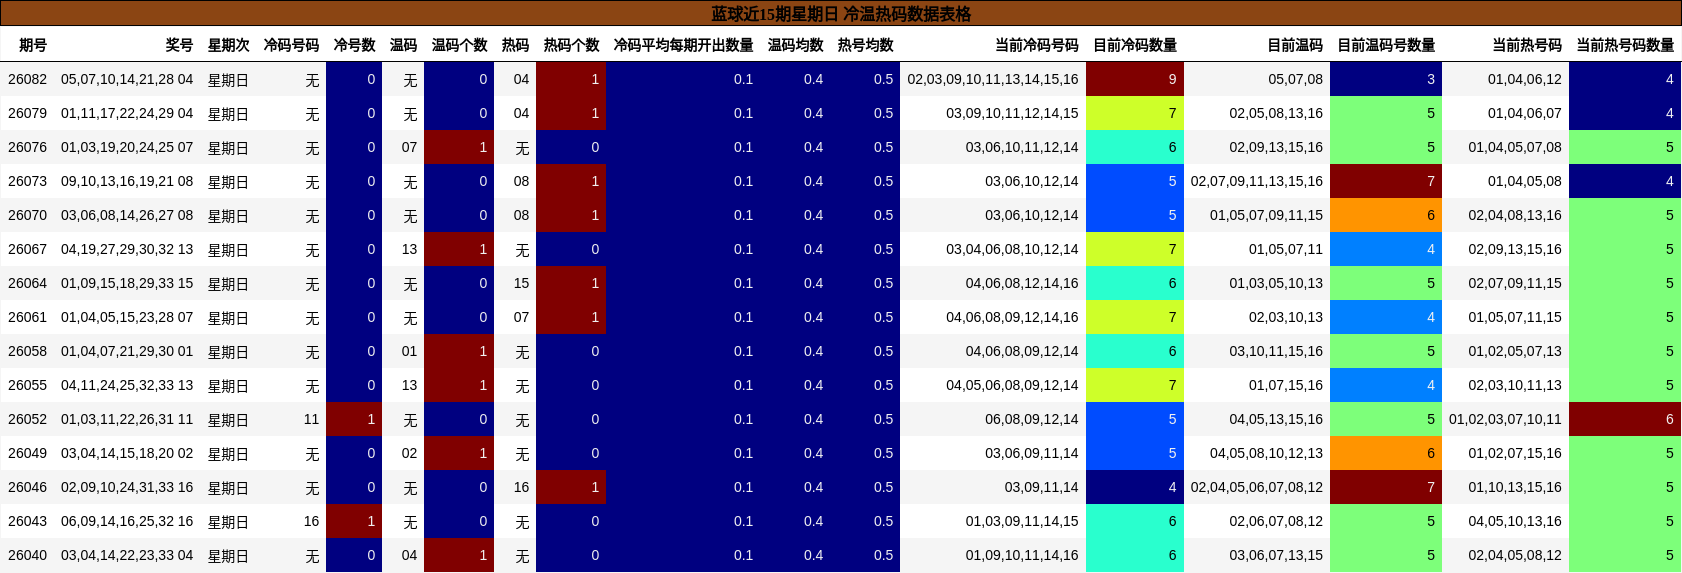The image size is (1682, 573).
Task: Click the 温码个数 column header
Action: [x=459, y=45]
